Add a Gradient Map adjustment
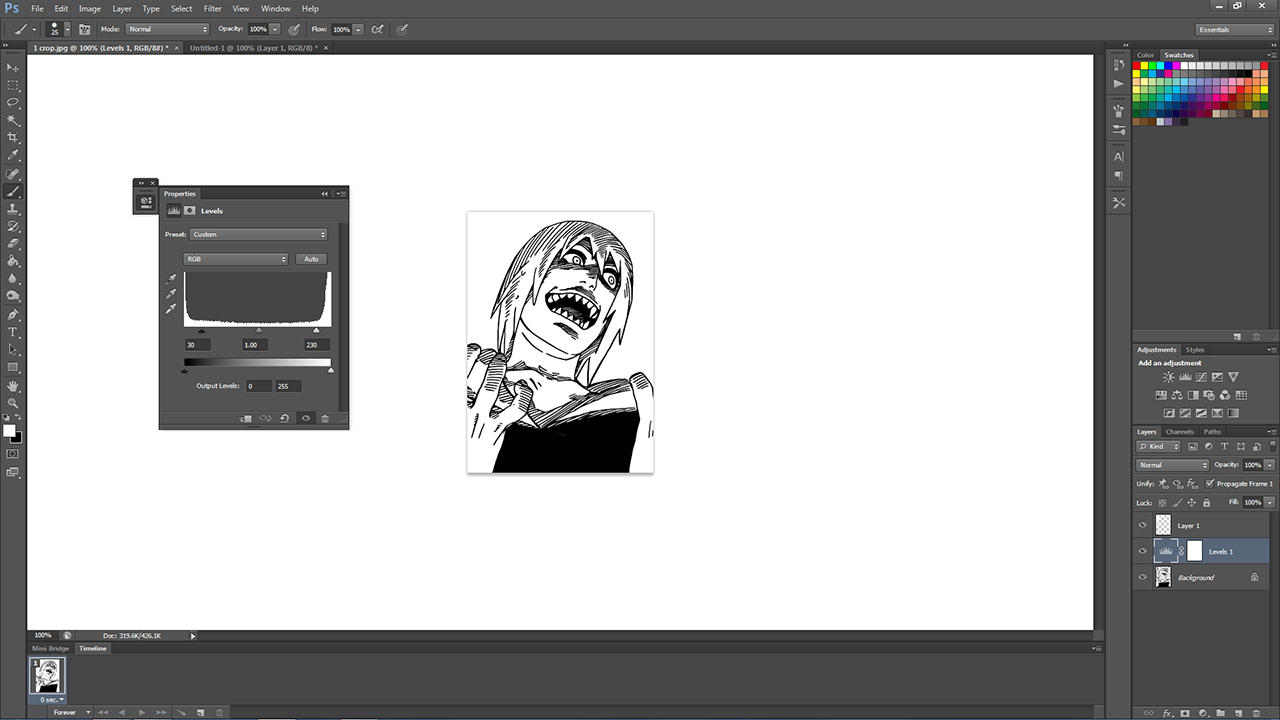Screen dimensions: 1280x720 [x=1233, y=413]
